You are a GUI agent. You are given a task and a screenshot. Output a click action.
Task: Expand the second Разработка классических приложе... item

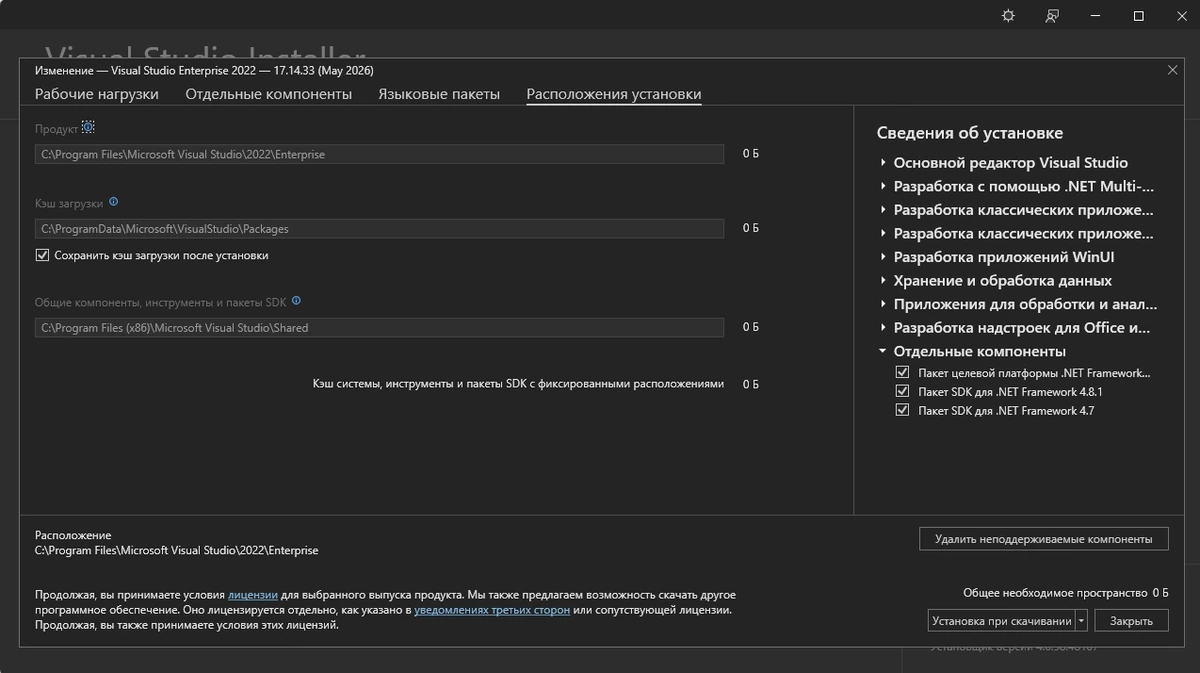click(x=883, y=233)
